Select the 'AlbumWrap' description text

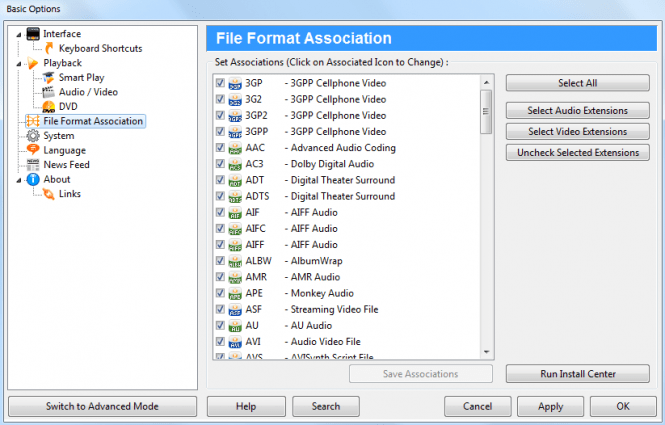coord(316,261)
